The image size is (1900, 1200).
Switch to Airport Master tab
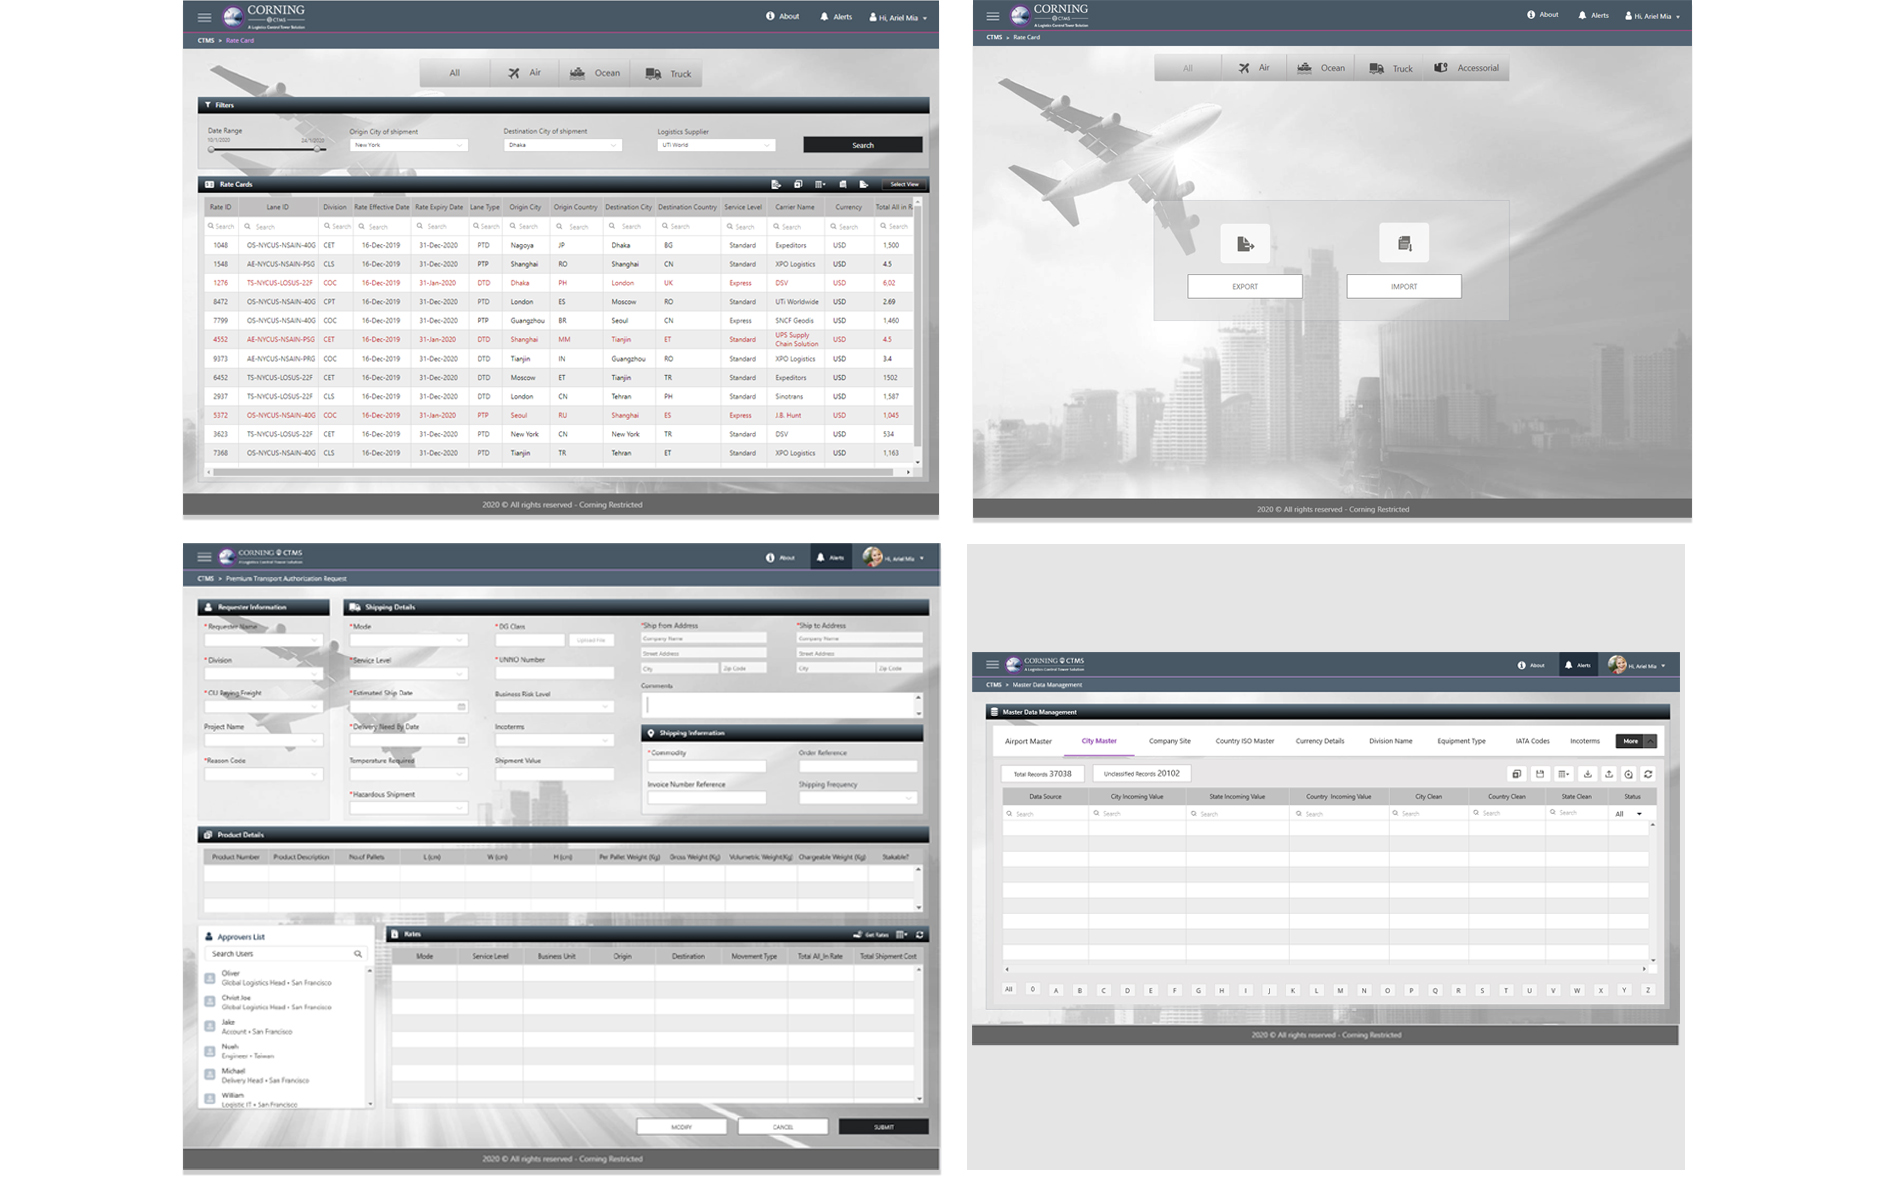[1028, 741]
